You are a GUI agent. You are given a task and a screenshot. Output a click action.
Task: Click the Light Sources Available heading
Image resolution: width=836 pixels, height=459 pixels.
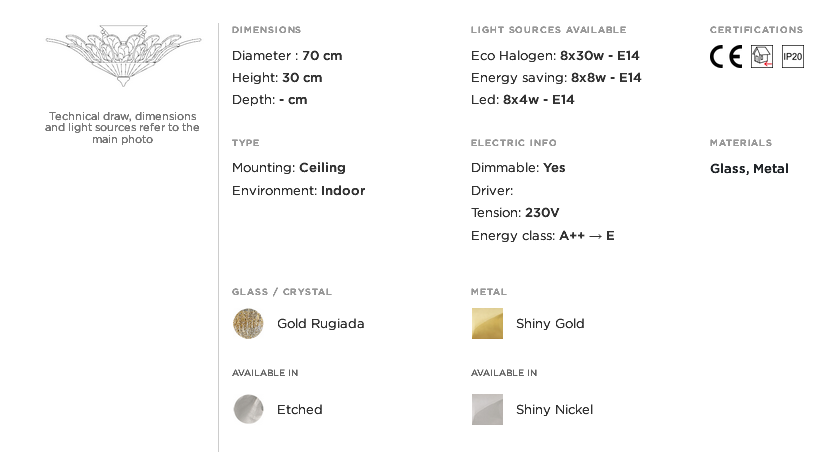pyautogui.click(x=549, y=30)
